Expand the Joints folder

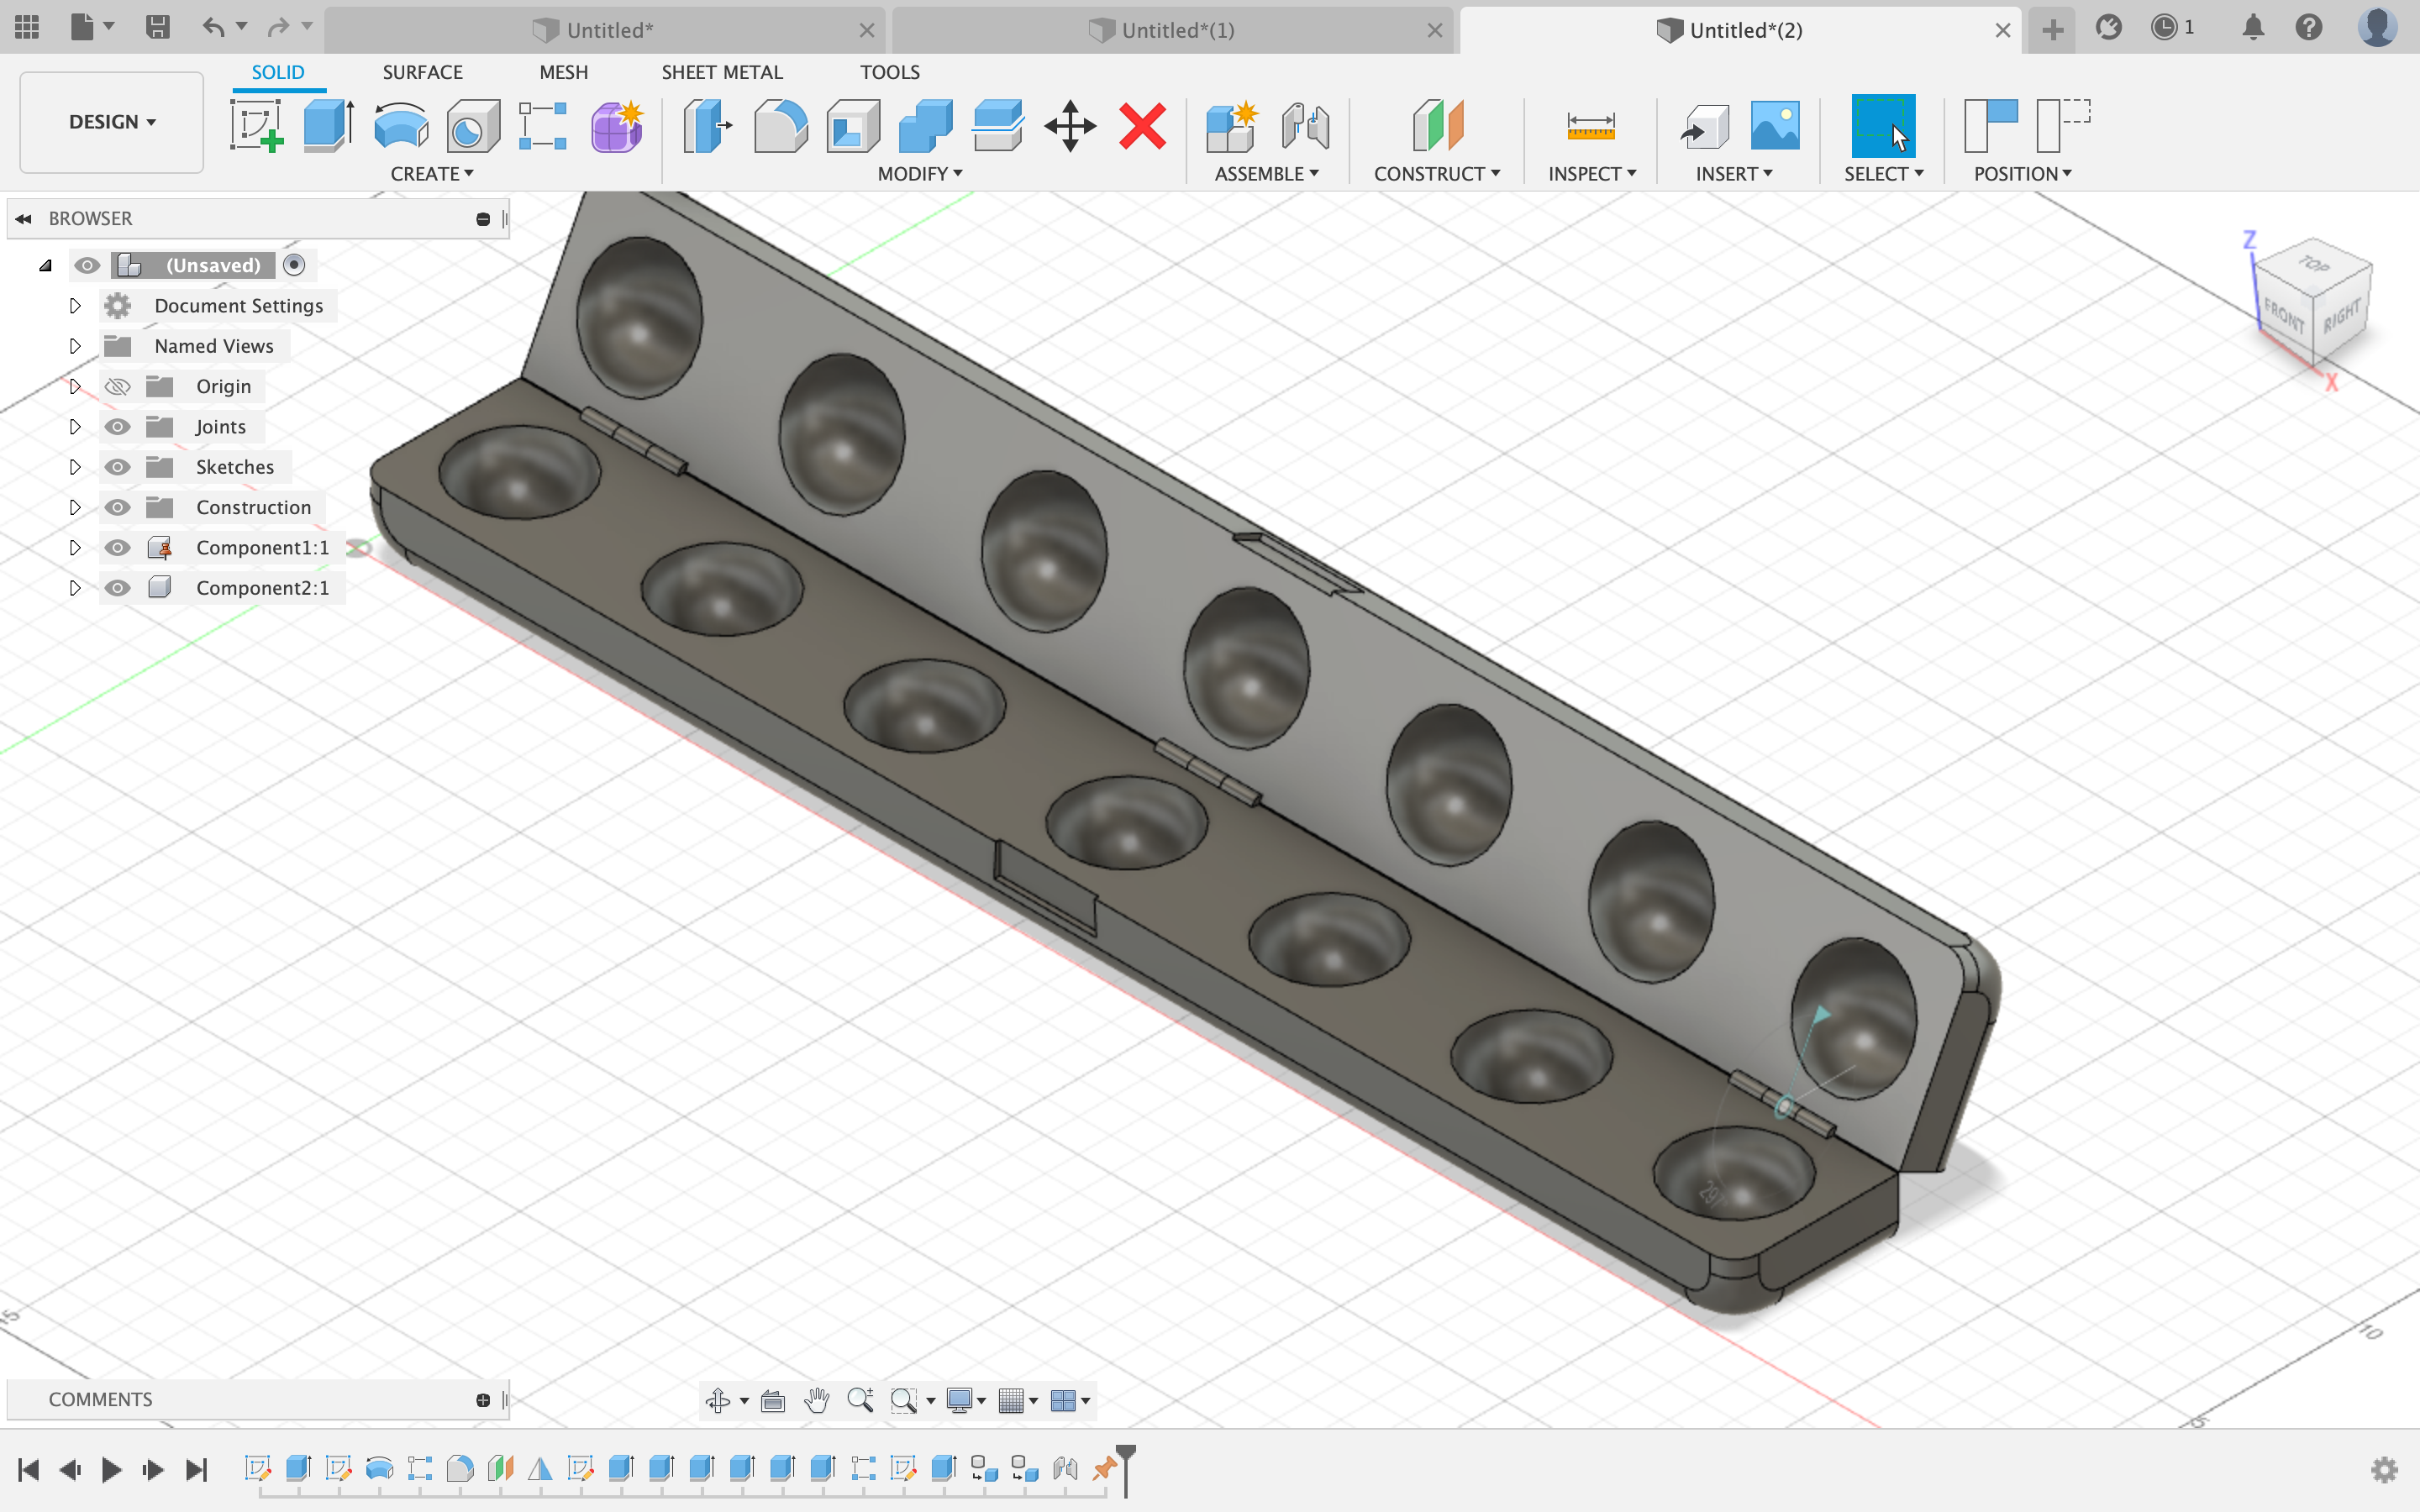[75, 427]
